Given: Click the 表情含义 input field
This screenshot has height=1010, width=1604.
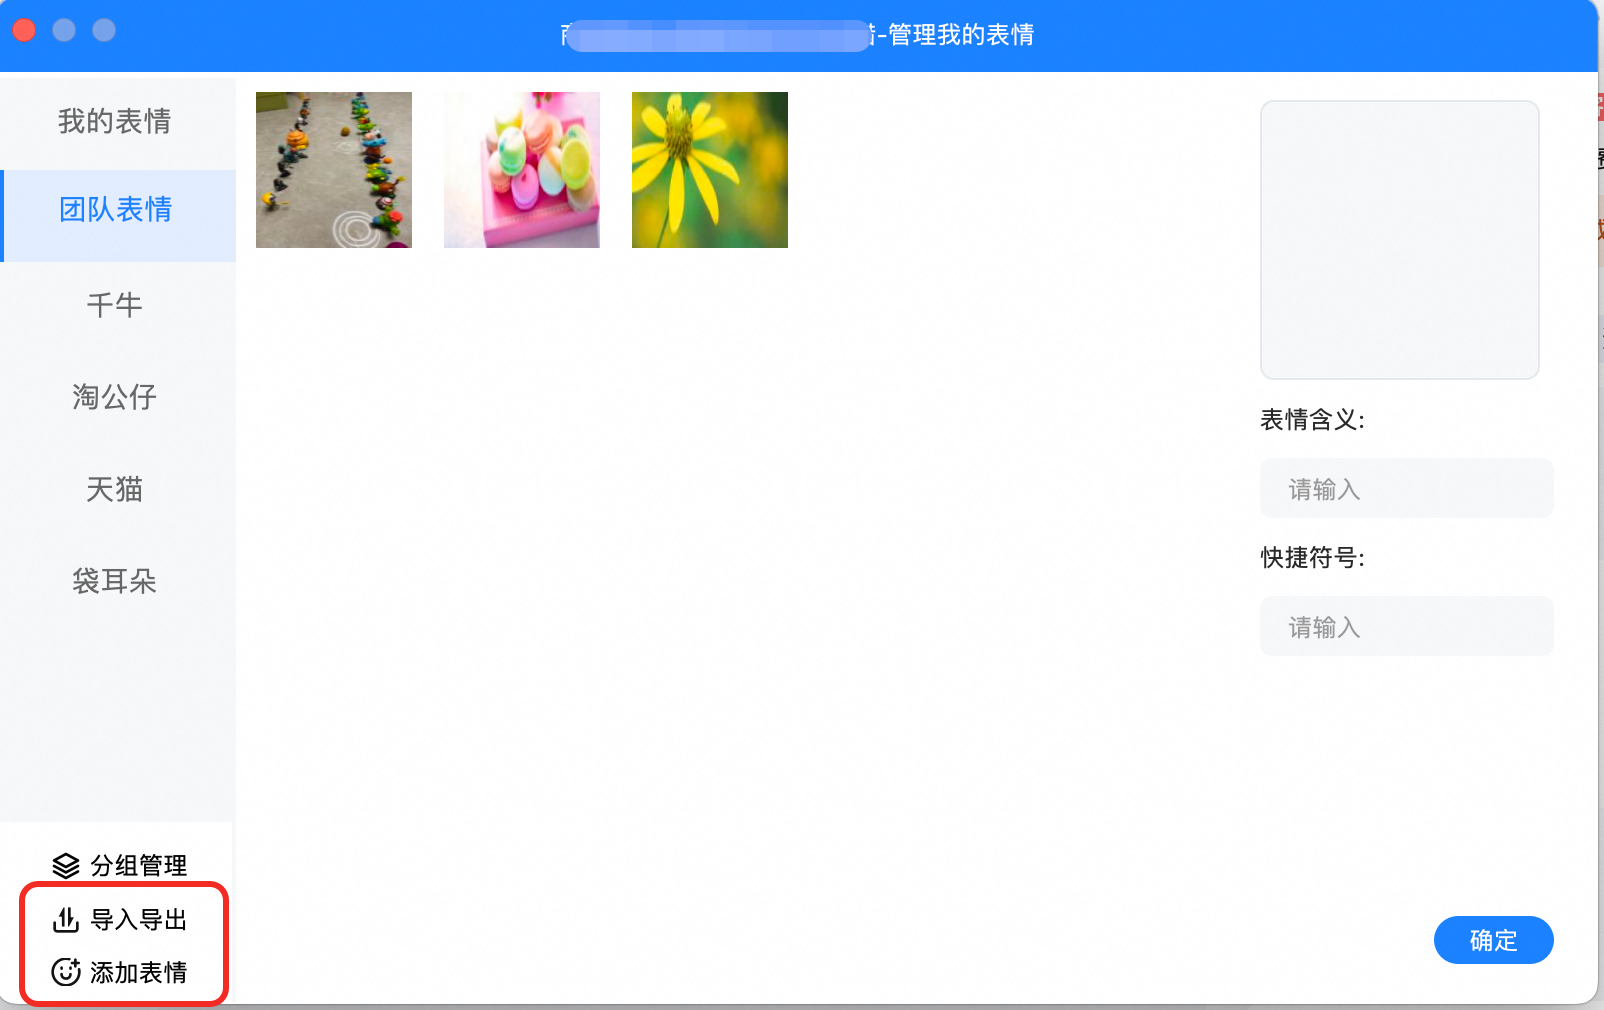Looking at the screenshot, I should (1406, 488).
